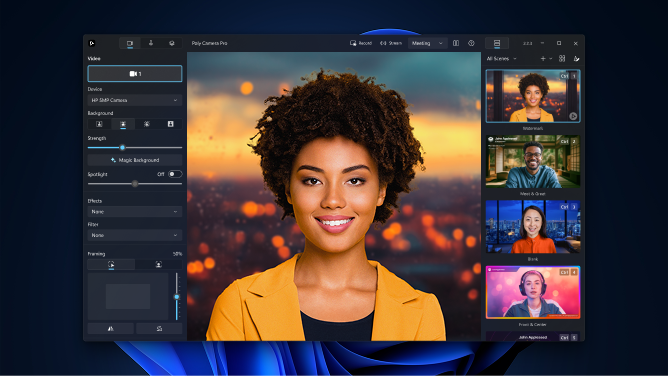
Task: Click the Magic Background button
Action: pyautogui.click(x=135, y=160)
